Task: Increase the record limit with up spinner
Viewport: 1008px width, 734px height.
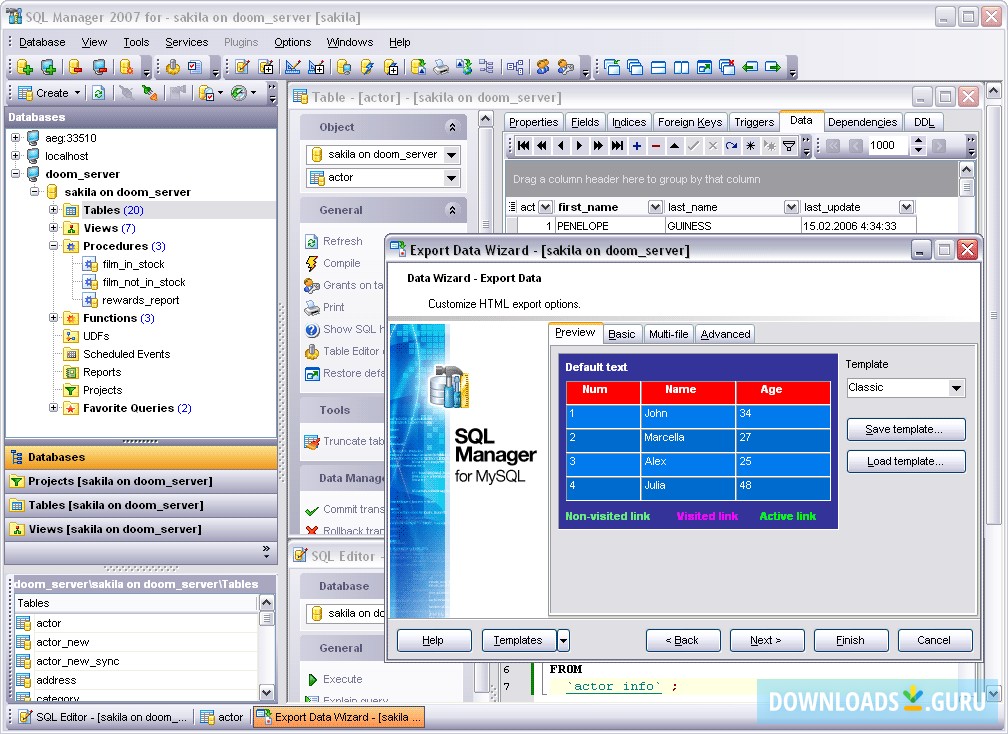Action: point(917,141)
